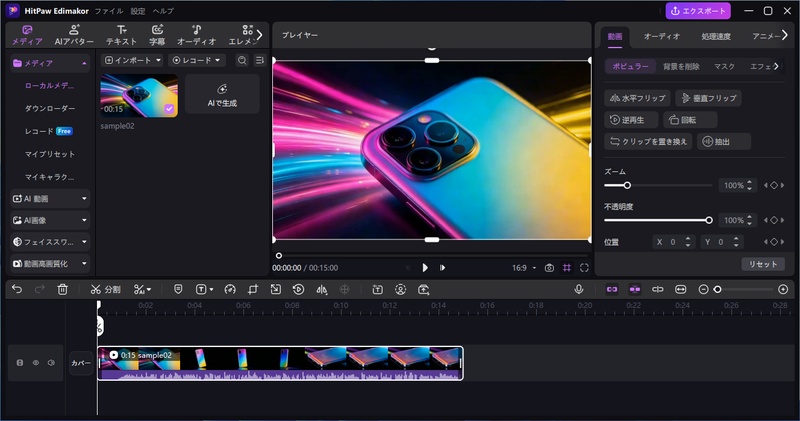Click the 水平フリップ button
This screenshot has width=800, height=421.
coord(637,98)
